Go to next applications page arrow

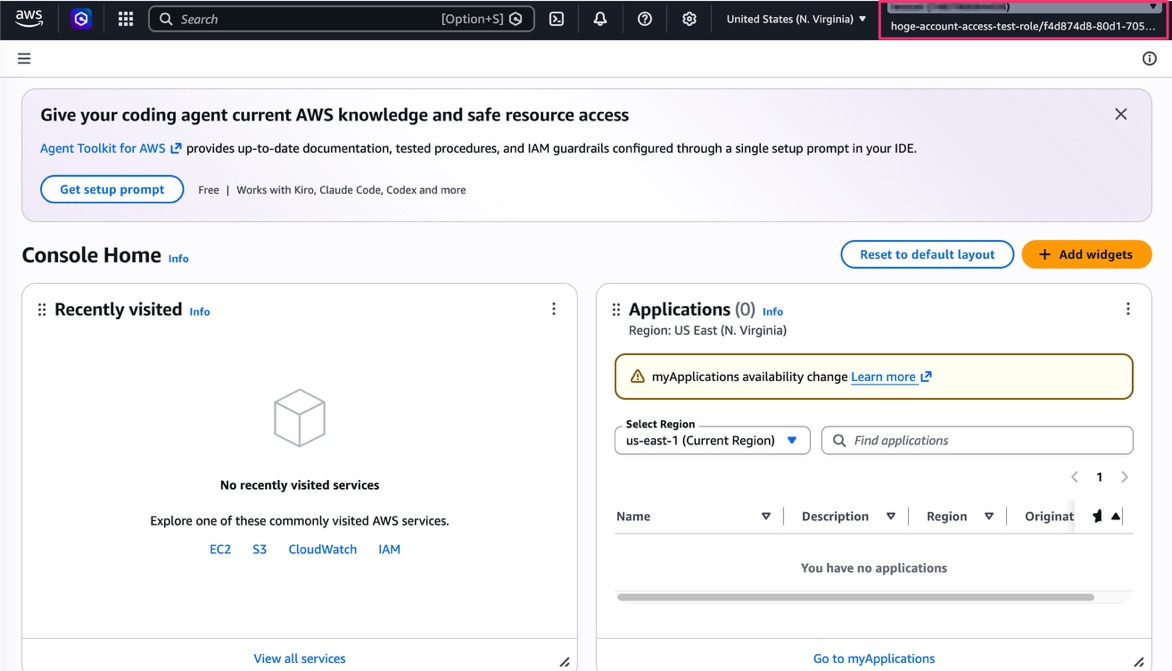[x=1124, y=477]
